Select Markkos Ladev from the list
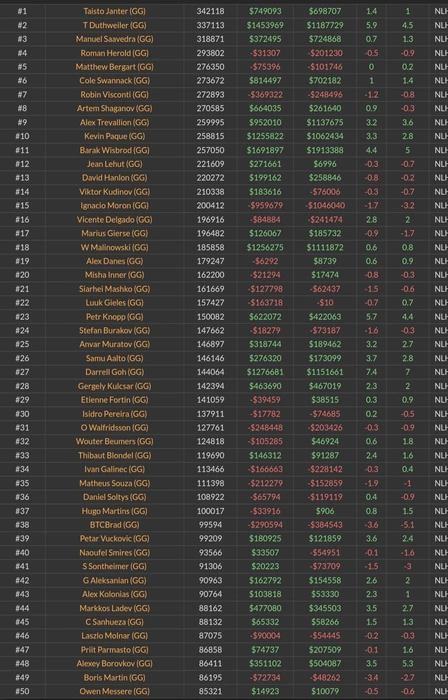The image size is (448, 700). pos(114,608)
